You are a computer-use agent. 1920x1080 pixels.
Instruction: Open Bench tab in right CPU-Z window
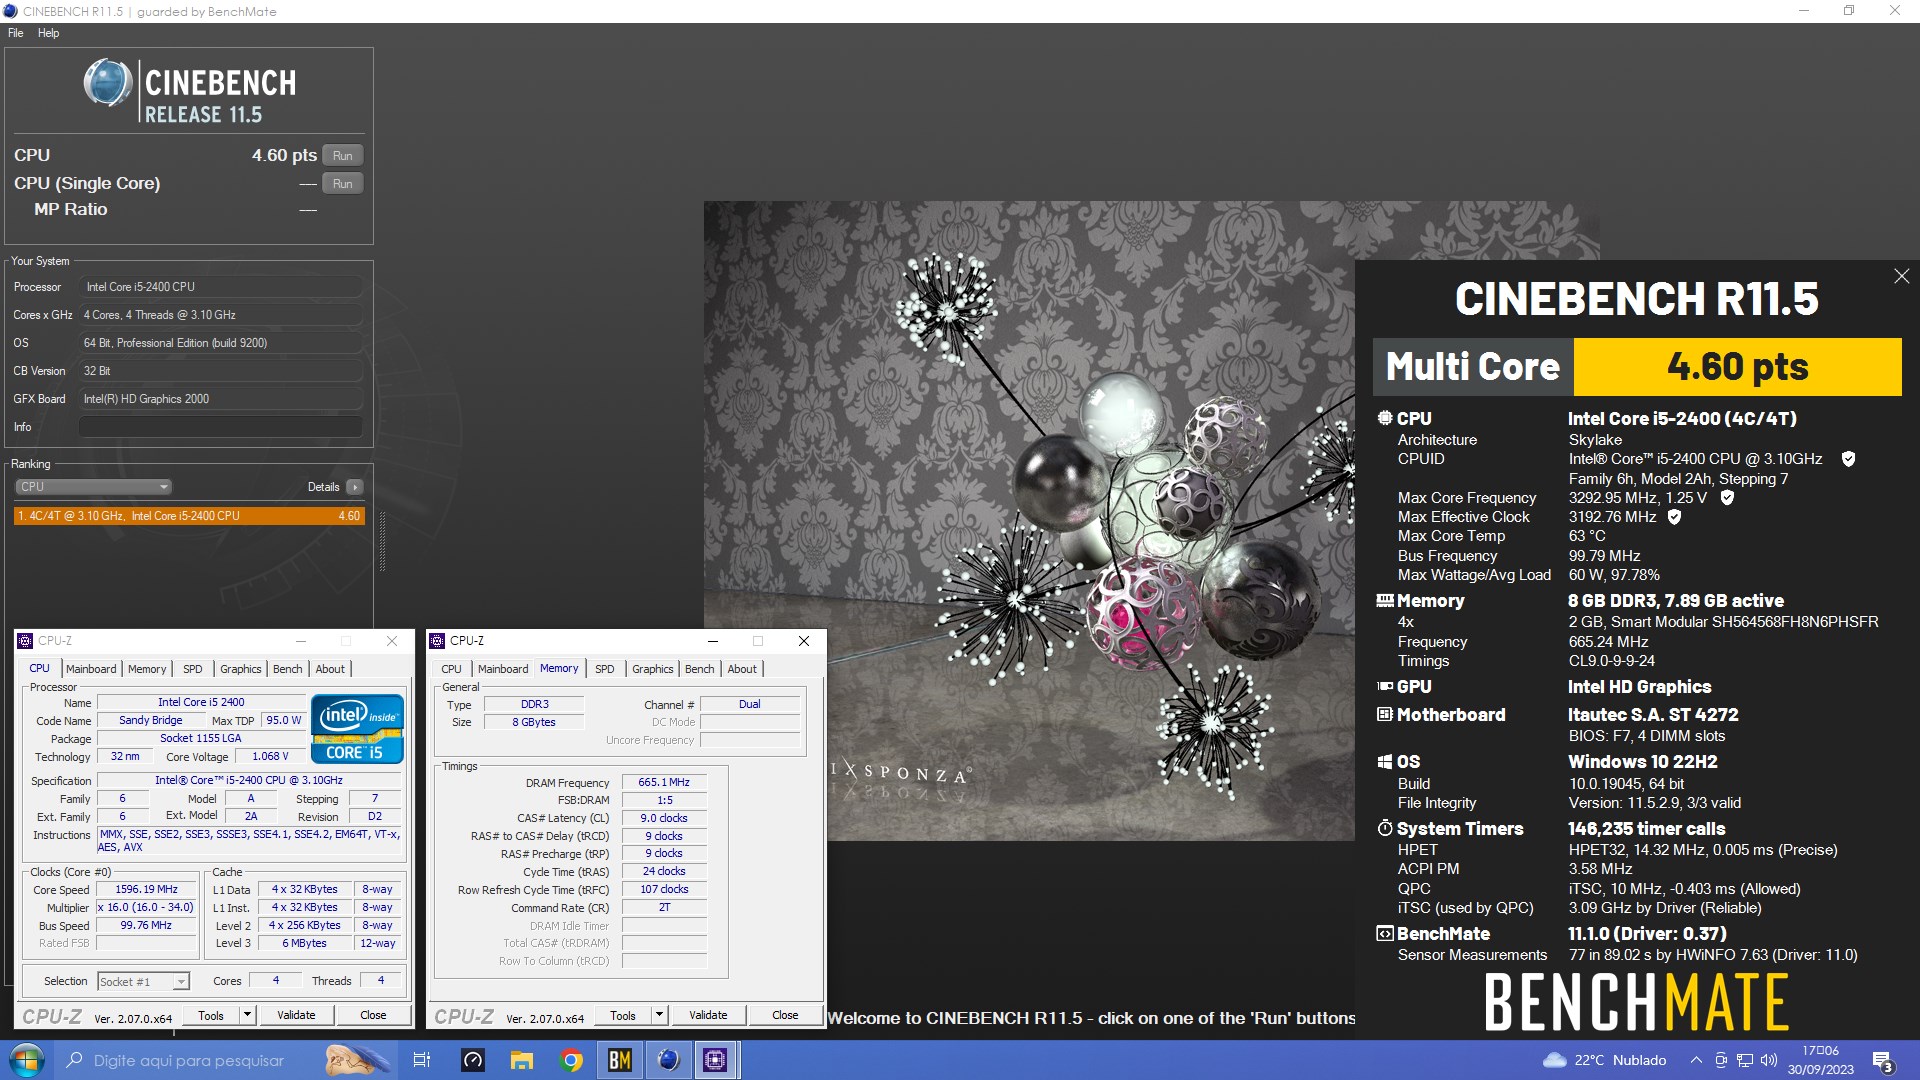[699, 669]
